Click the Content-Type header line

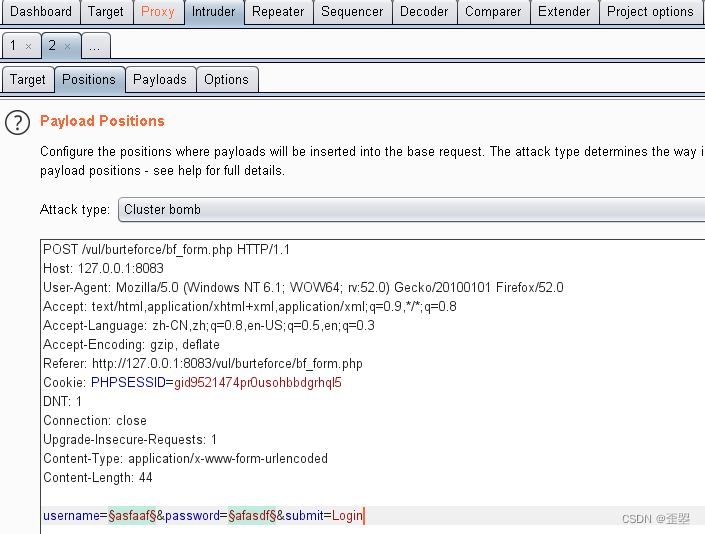[185, 458]
